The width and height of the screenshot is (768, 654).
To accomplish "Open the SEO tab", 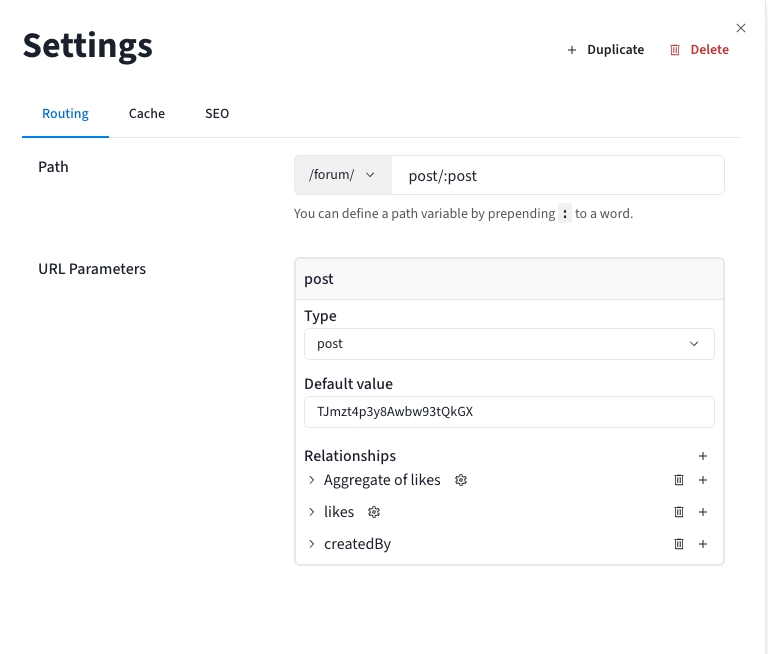I will click(217, 114).
